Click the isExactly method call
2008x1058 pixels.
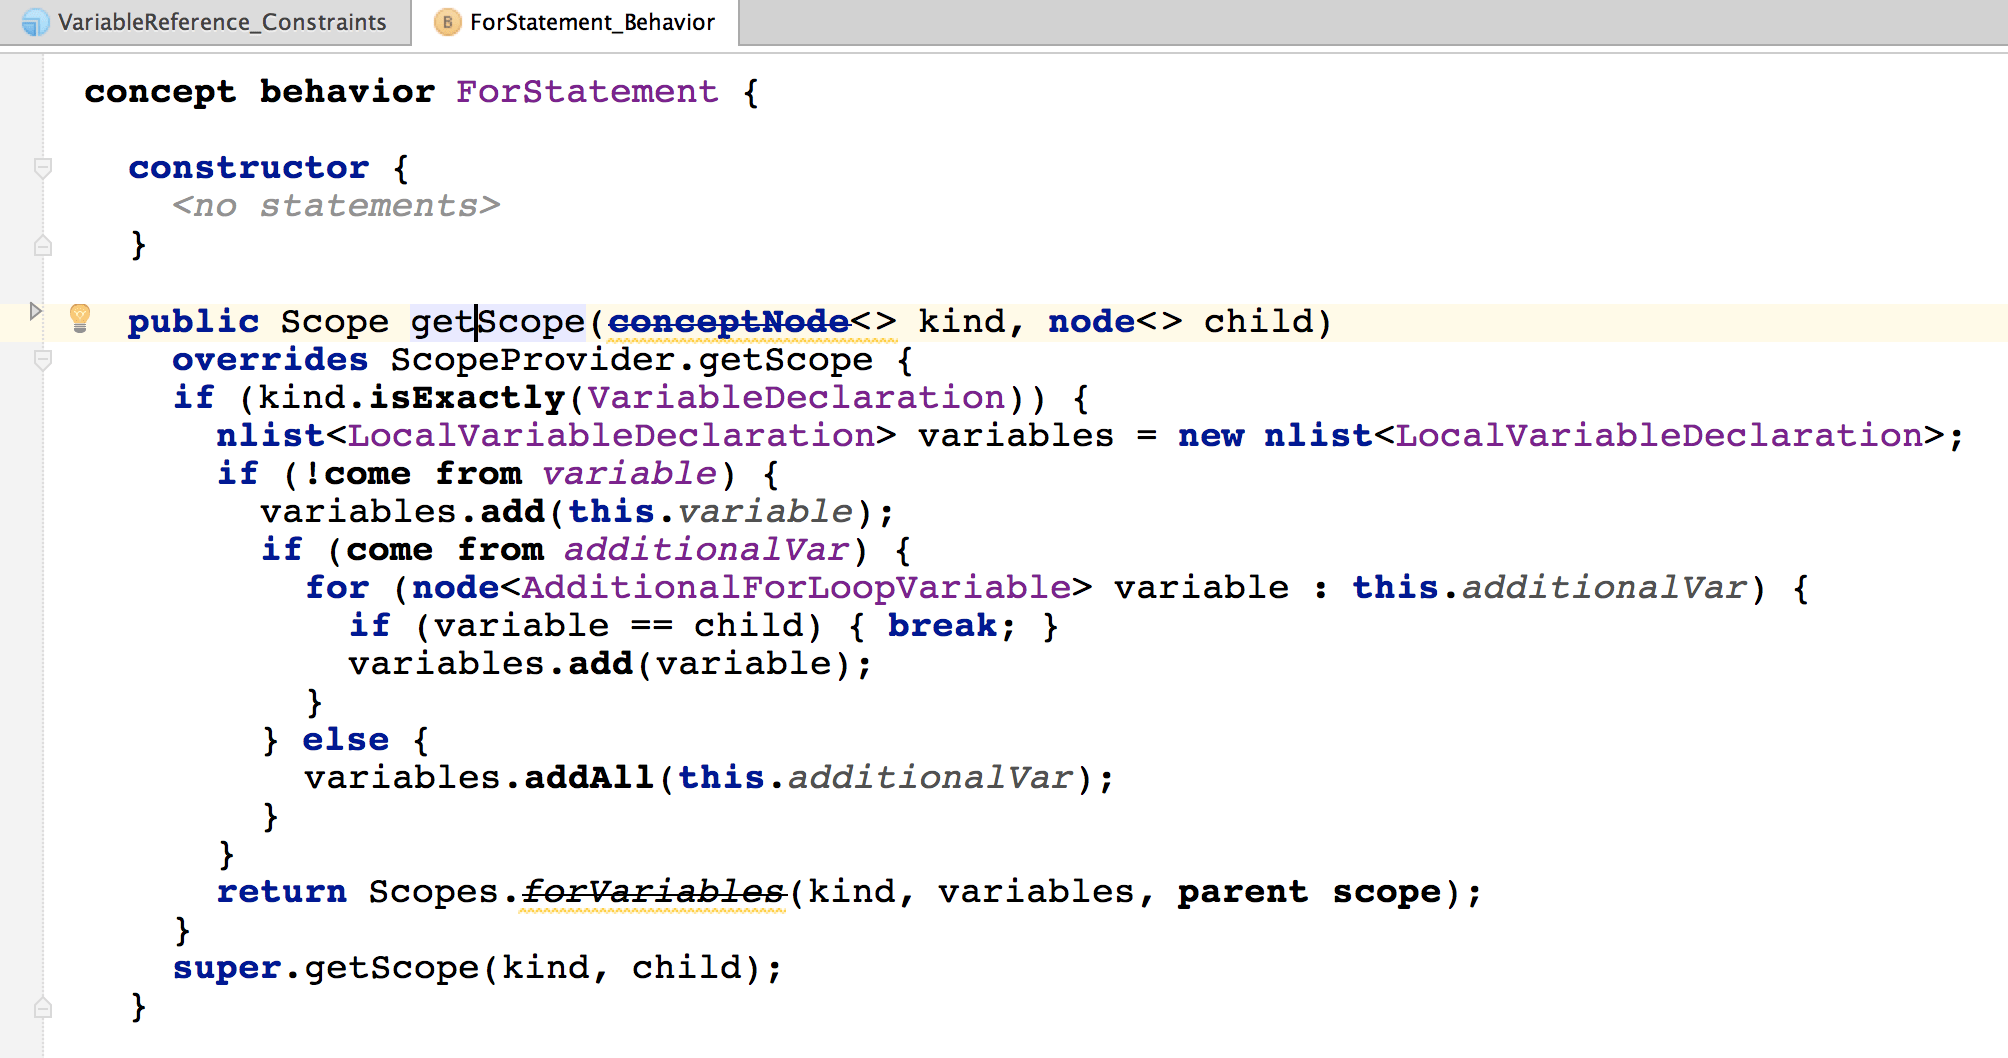(467, 398)
